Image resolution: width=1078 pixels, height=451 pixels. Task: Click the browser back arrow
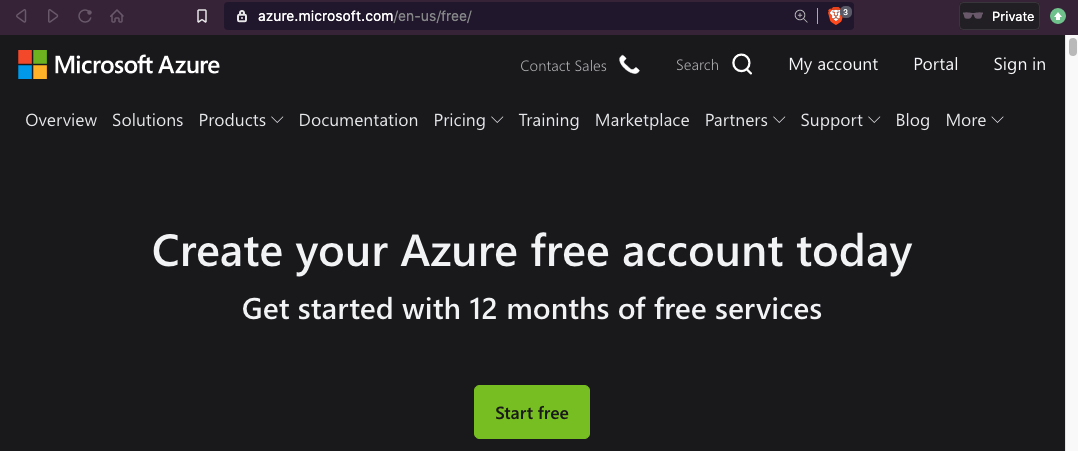(x=22, y=16)
